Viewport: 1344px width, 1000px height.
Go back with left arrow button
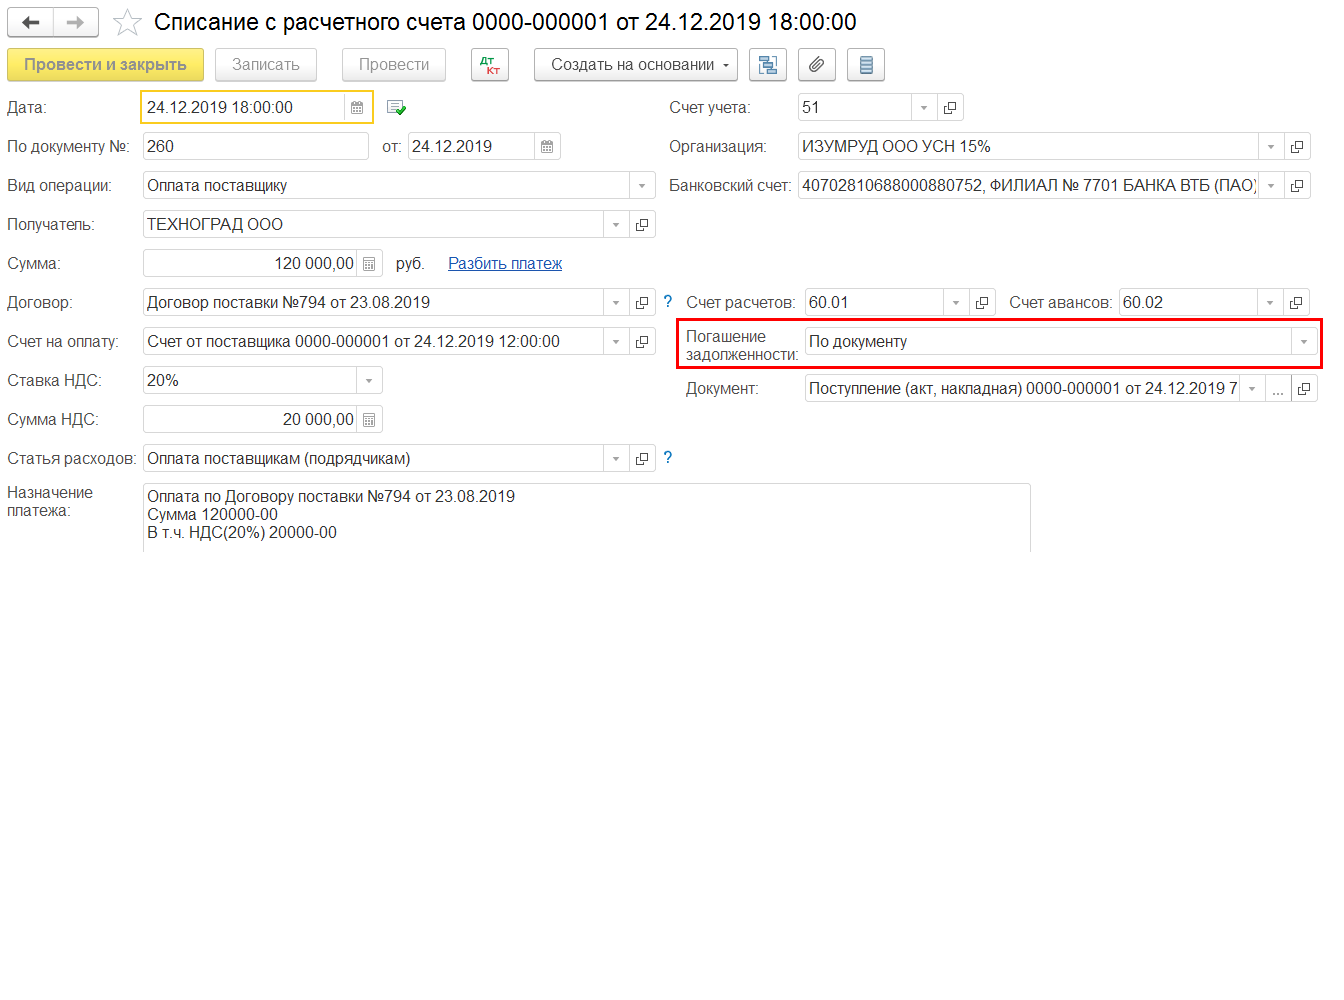coord(30,22)
